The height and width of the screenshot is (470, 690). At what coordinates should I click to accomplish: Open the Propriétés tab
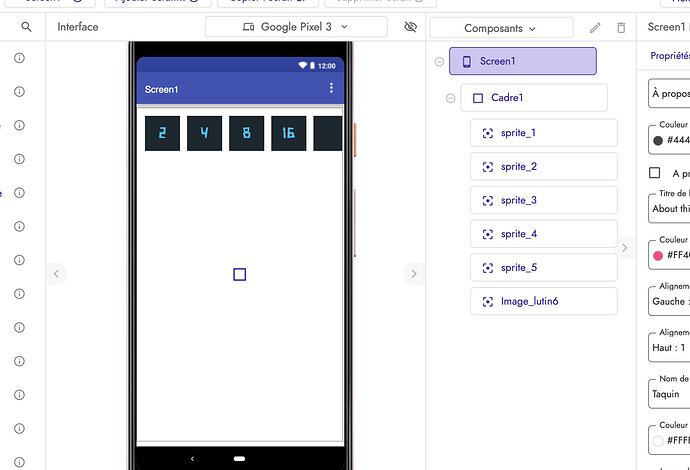point(670,56)
